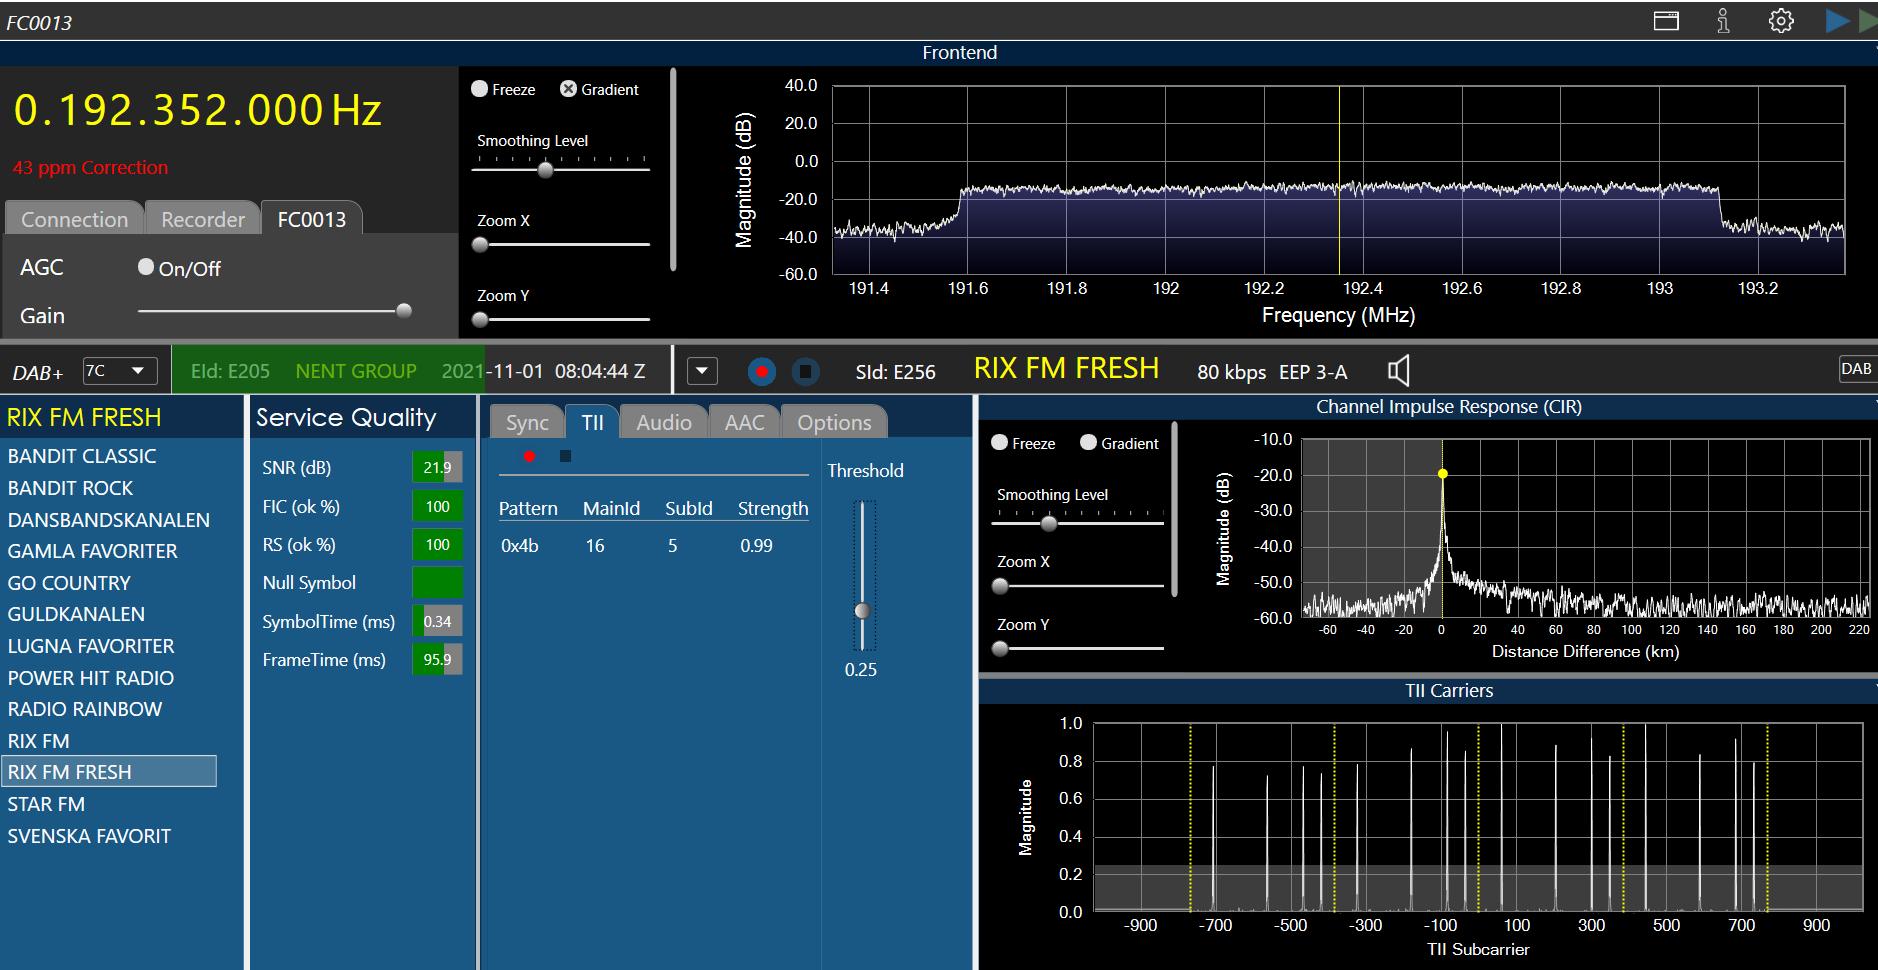Disable Gradient in Frontend spectrum
This screenshot has width=1878, height=970.
pyautogui.click(x=568, y=89)
